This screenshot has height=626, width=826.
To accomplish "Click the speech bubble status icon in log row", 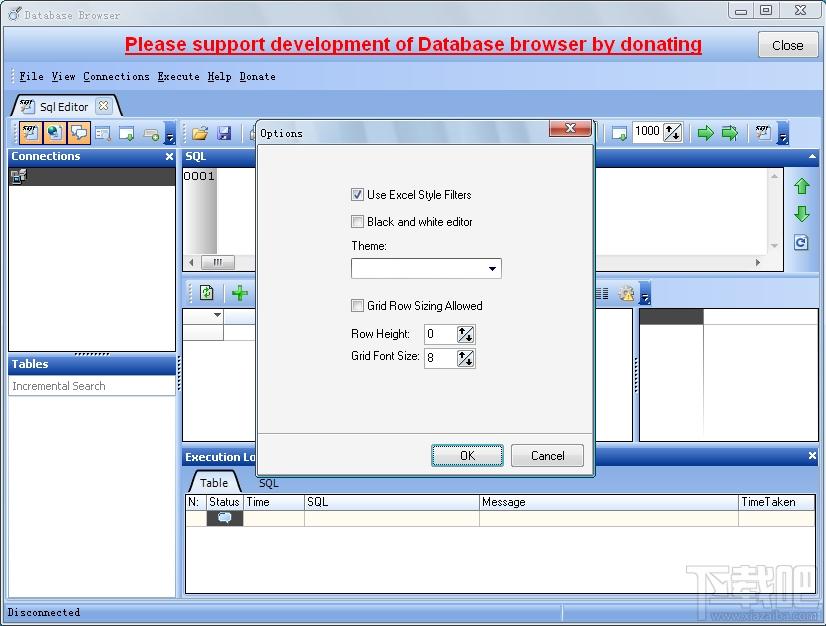I will (224, 518).
